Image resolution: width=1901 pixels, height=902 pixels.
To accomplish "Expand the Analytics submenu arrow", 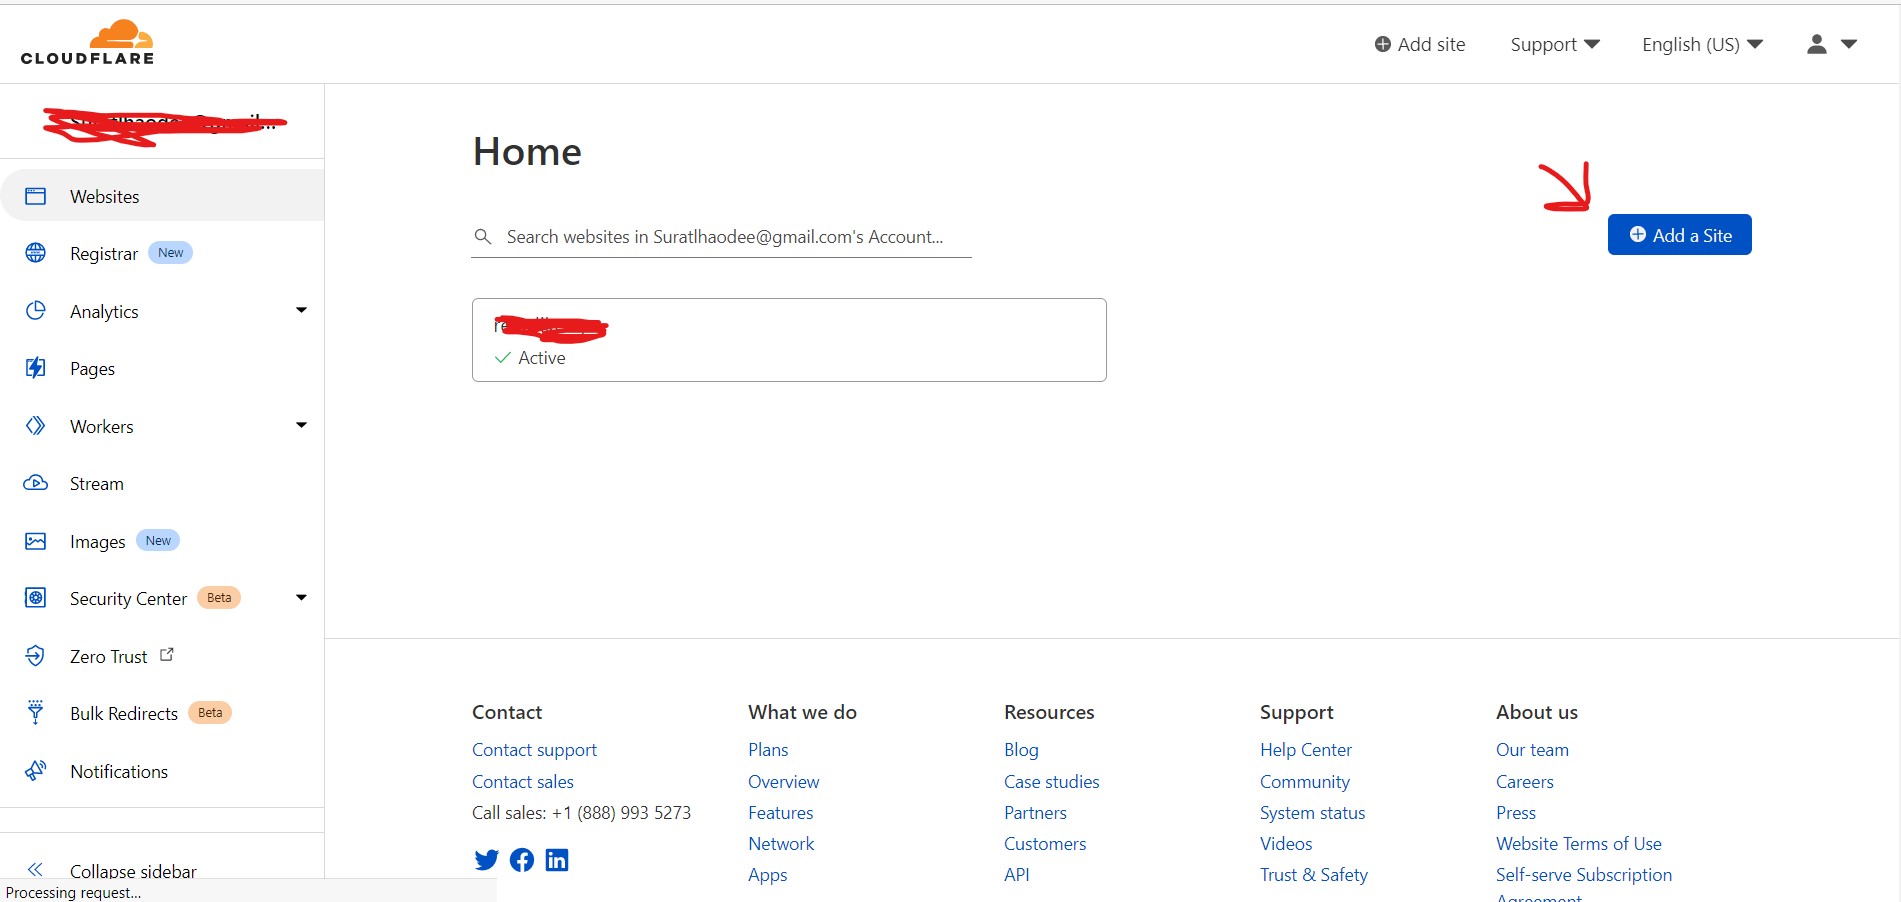I will [301, 310].
